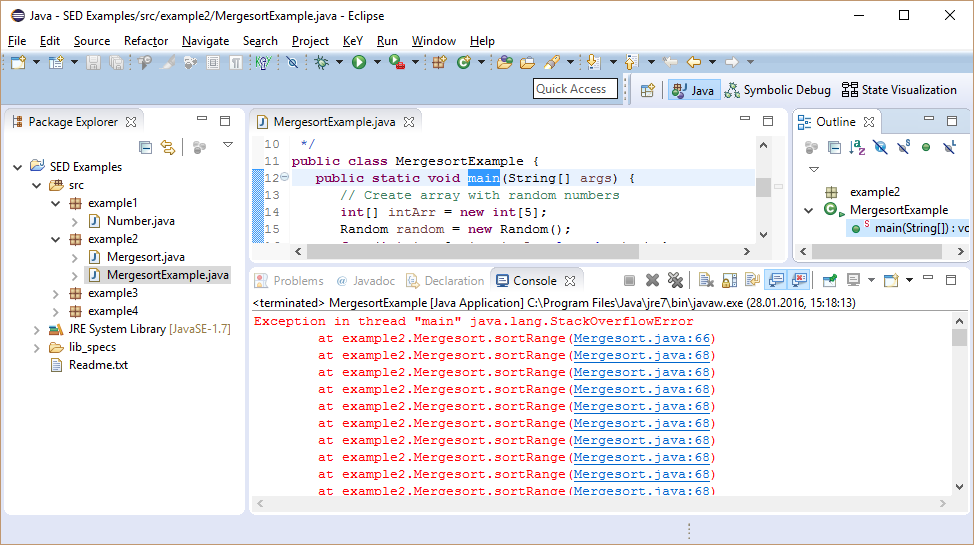
Task: Collapse All in Package Explorer
Action: (x=145, y=147)
